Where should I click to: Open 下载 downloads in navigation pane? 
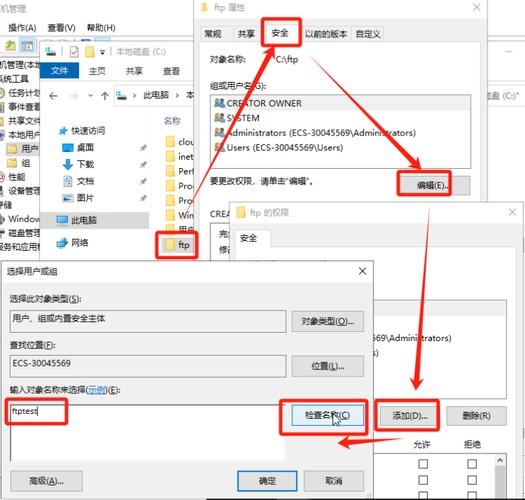(78, 164)
